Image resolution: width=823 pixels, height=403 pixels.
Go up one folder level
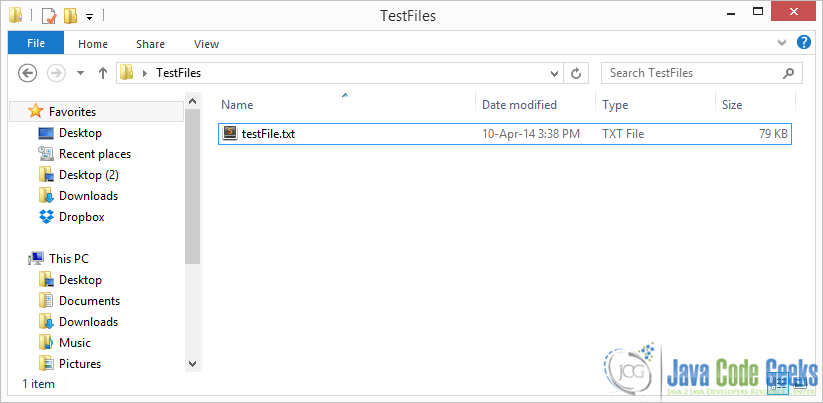click(103, 73)
